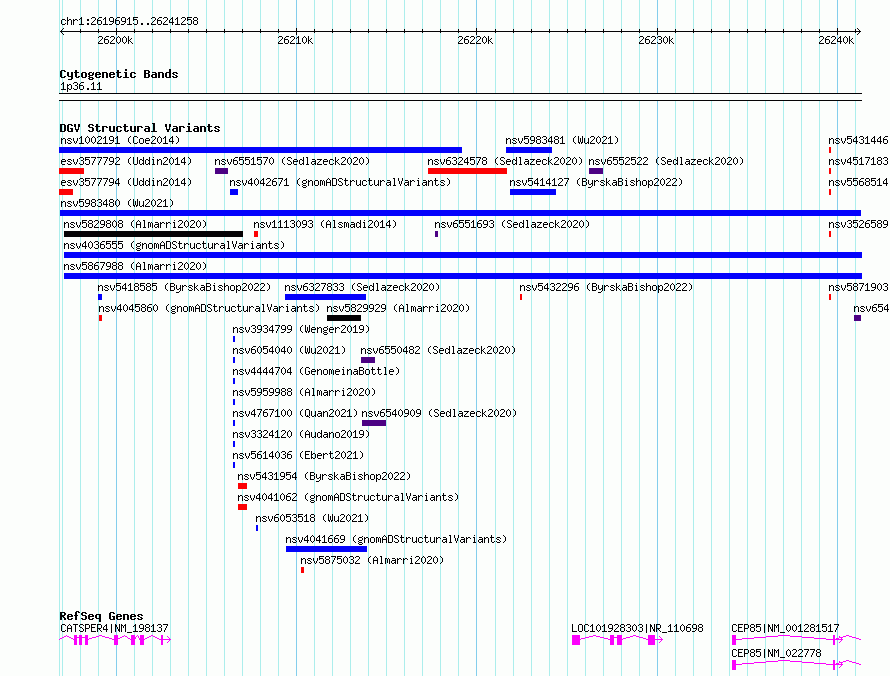Click the Cytogenetic Bands track title
The height and width of the screenshot is (676, 890).
pyautogui.click(x=119, y=74)
